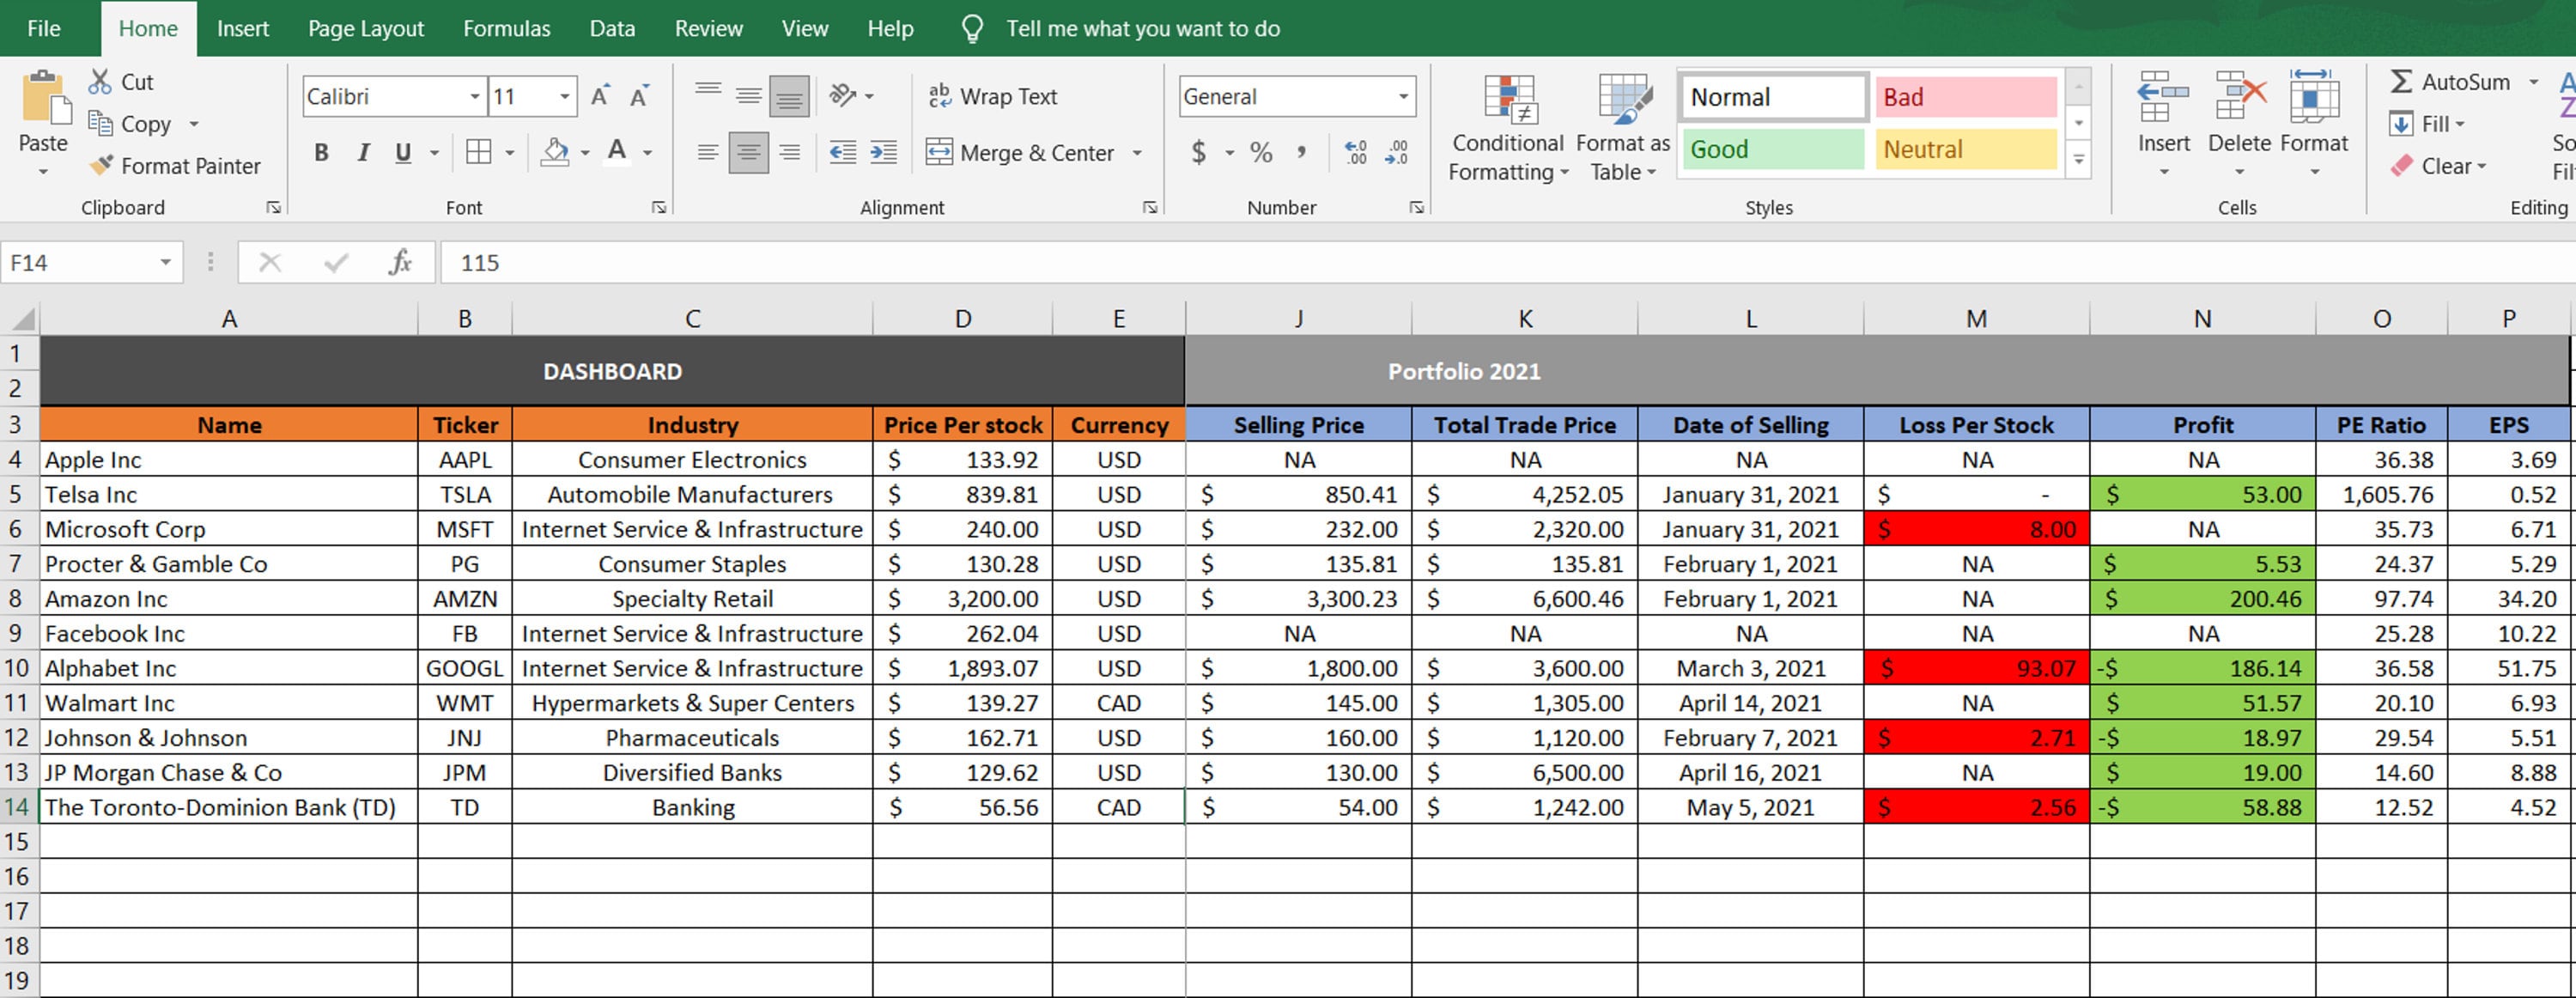Click Tell me what you want to do
Image resolution: width=2576 pixels, height=998 pixels.
(x=1142, y=28)
